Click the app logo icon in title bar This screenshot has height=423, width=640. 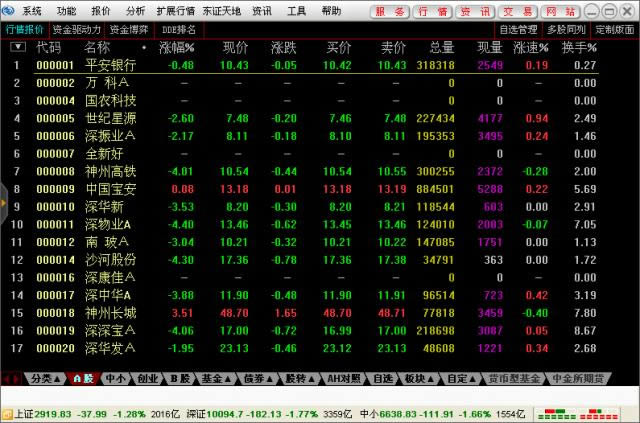tap(10, 10)
